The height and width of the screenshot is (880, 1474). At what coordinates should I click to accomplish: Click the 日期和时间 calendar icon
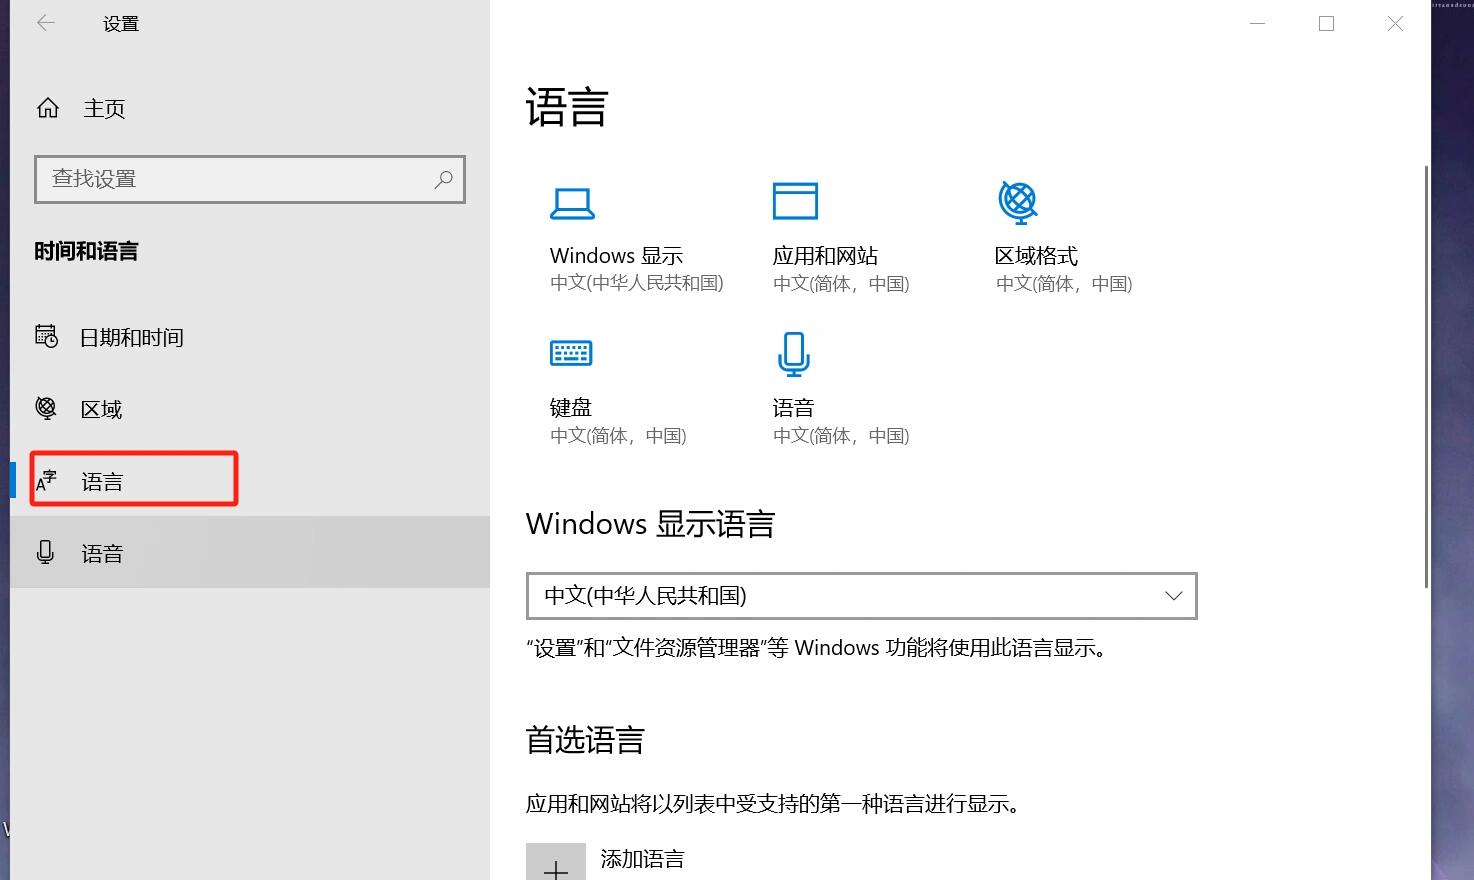tap(46, 337)
